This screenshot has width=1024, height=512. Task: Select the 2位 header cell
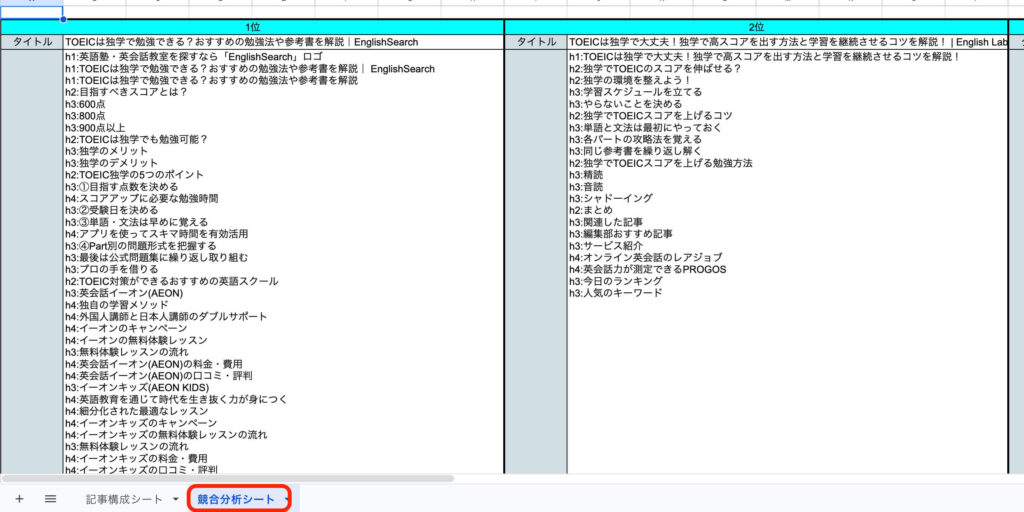pyautogui.click(x=756, y=27)
